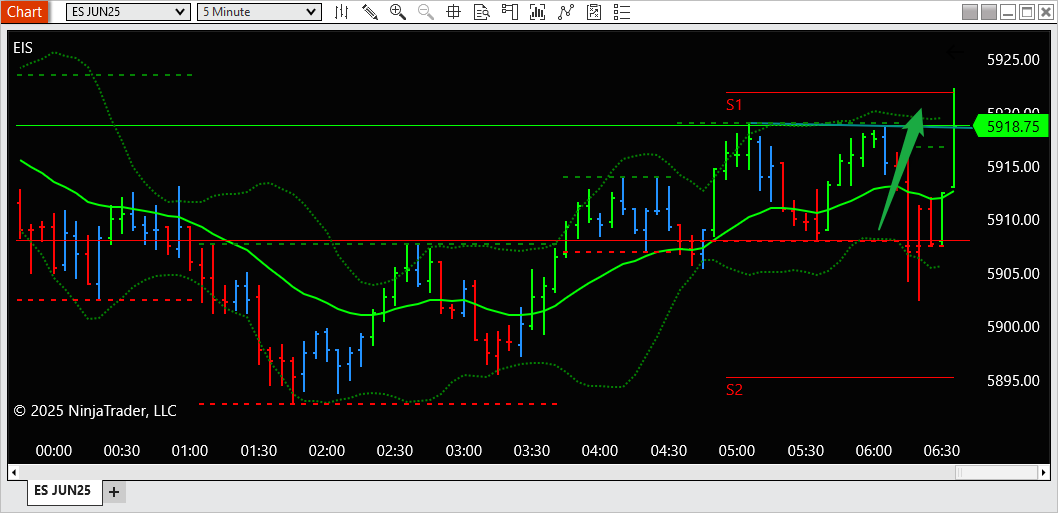Click the zoom in magnifier icon

point(398,11)
